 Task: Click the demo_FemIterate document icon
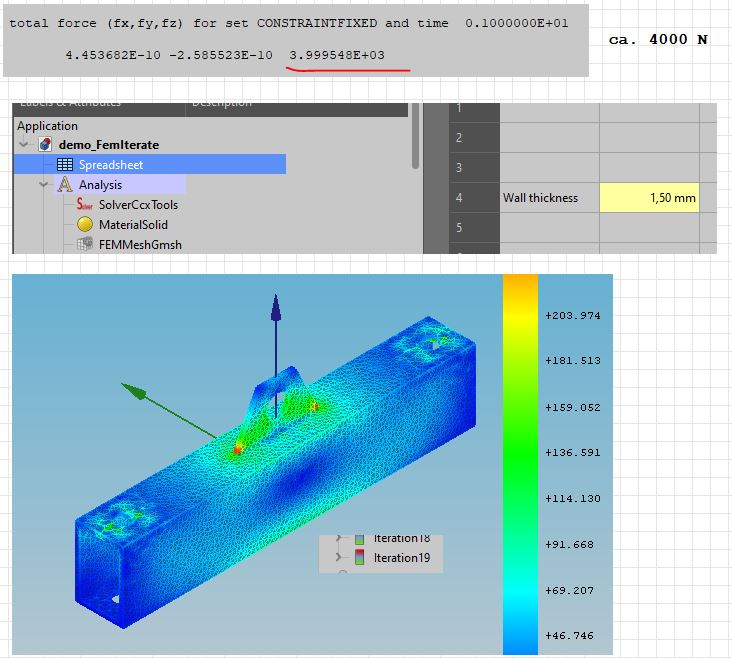[45, 145]
